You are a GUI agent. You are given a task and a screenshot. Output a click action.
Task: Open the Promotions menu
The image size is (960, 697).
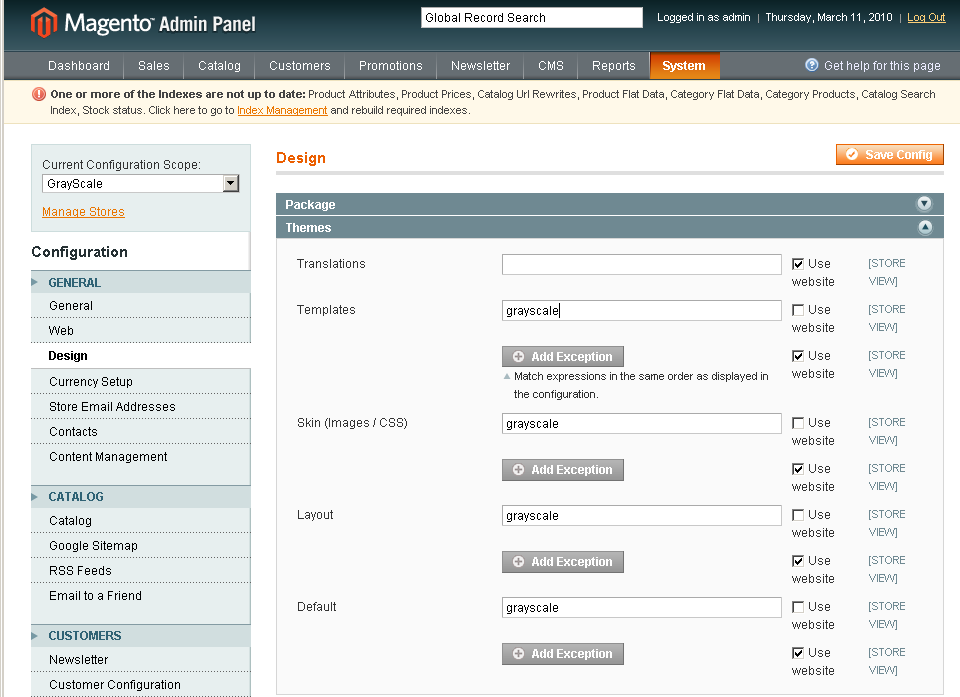tap(391, 66)
